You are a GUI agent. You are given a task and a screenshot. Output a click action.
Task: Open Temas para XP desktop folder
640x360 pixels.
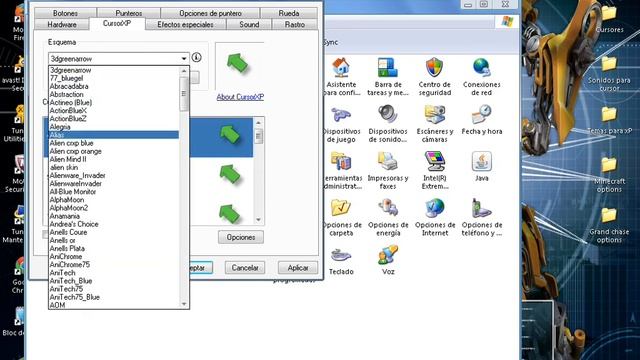click(609, 115)
